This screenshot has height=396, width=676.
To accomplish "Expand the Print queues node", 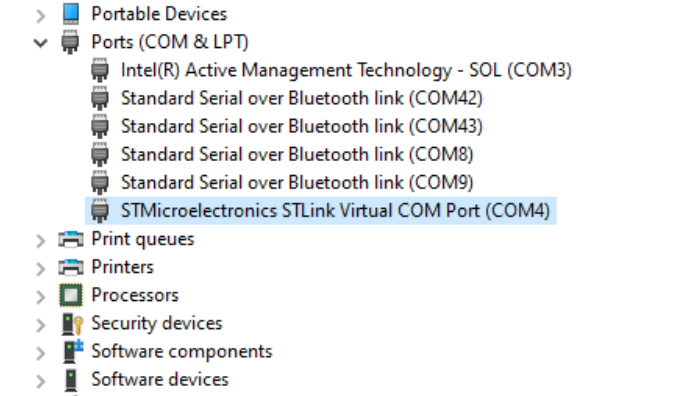I will pyautogui.click(x=41, y=240).
